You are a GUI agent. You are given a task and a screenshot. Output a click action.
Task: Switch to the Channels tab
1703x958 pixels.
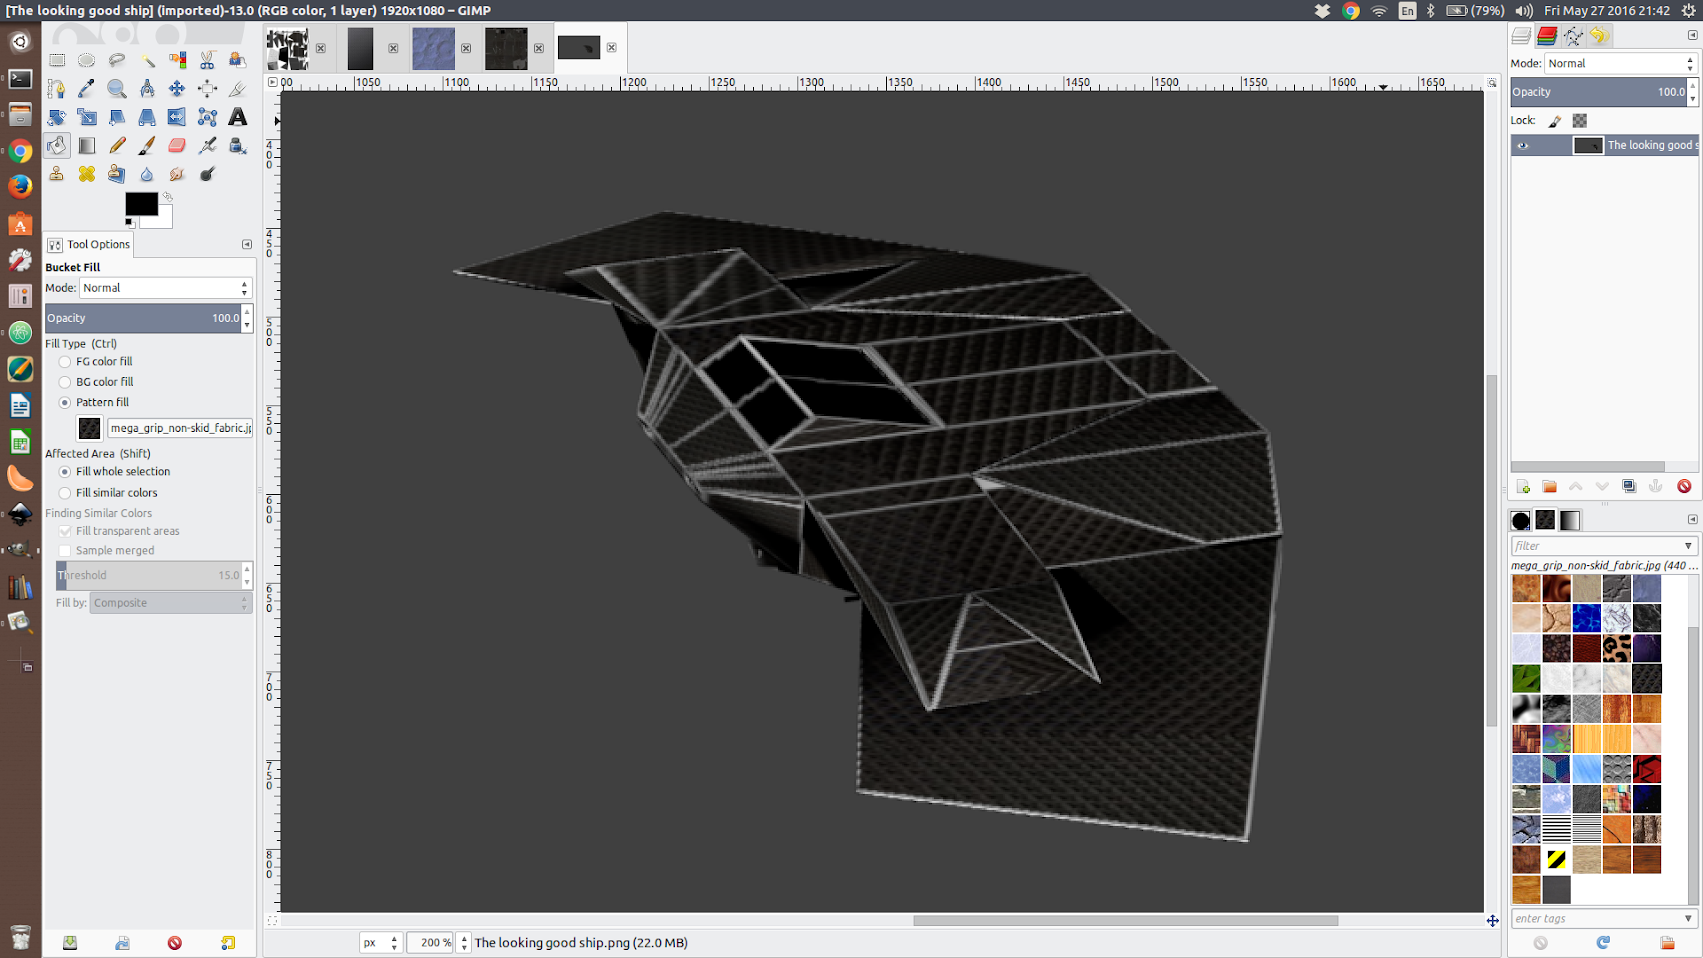click(1547, 36)
